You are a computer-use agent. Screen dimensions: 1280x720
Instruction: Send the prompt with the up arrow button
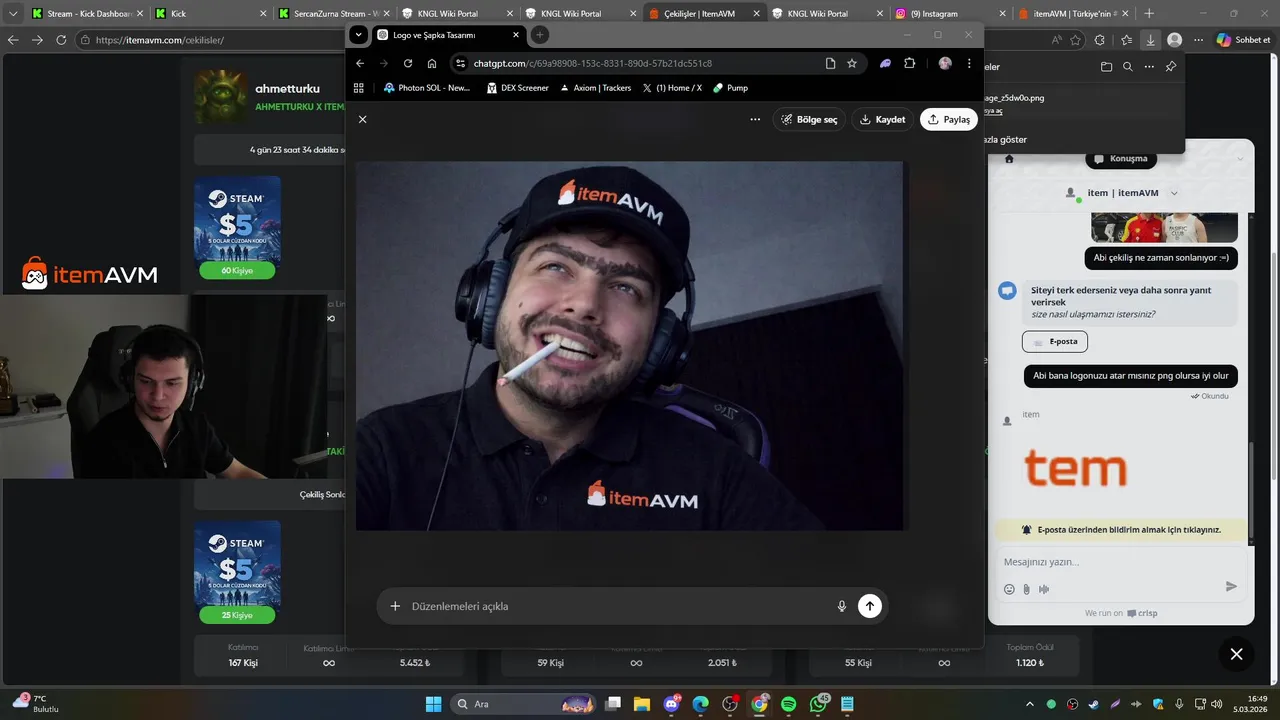point(870,606)
